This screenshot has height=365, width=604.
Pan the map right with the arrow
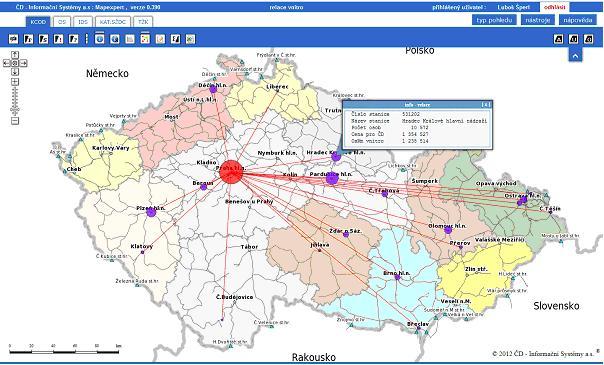click(x=23, y=63)
